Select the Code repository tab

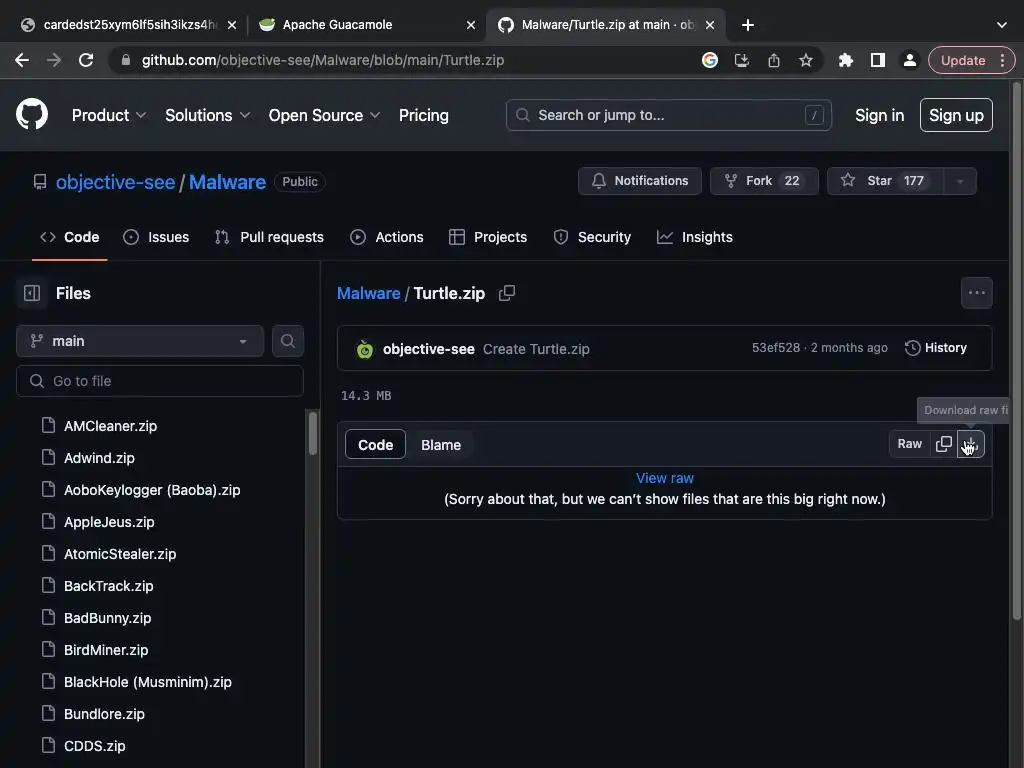(x=70, y=237)
